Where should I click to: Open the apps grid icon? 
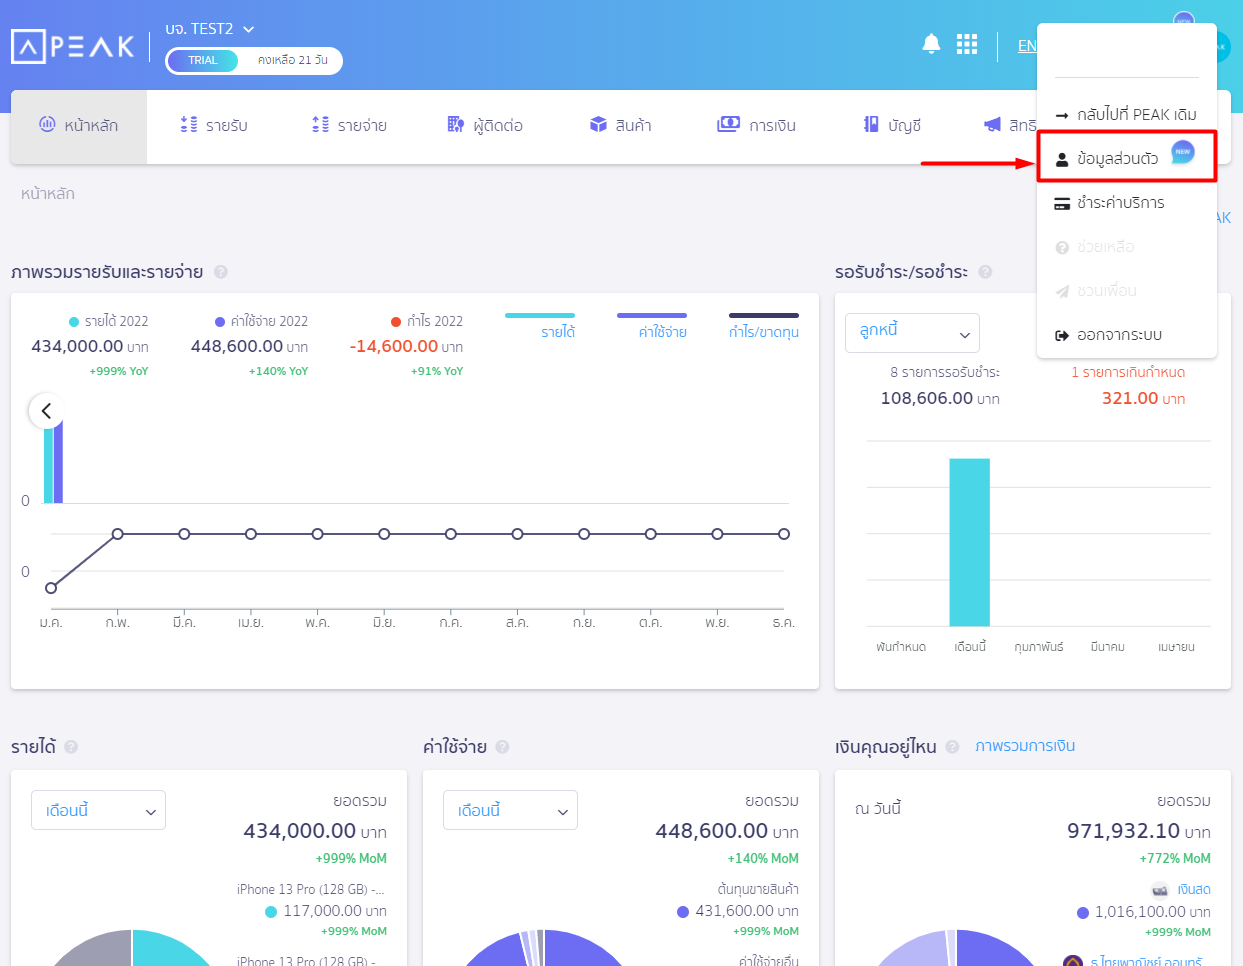click(x=967, y=44)
